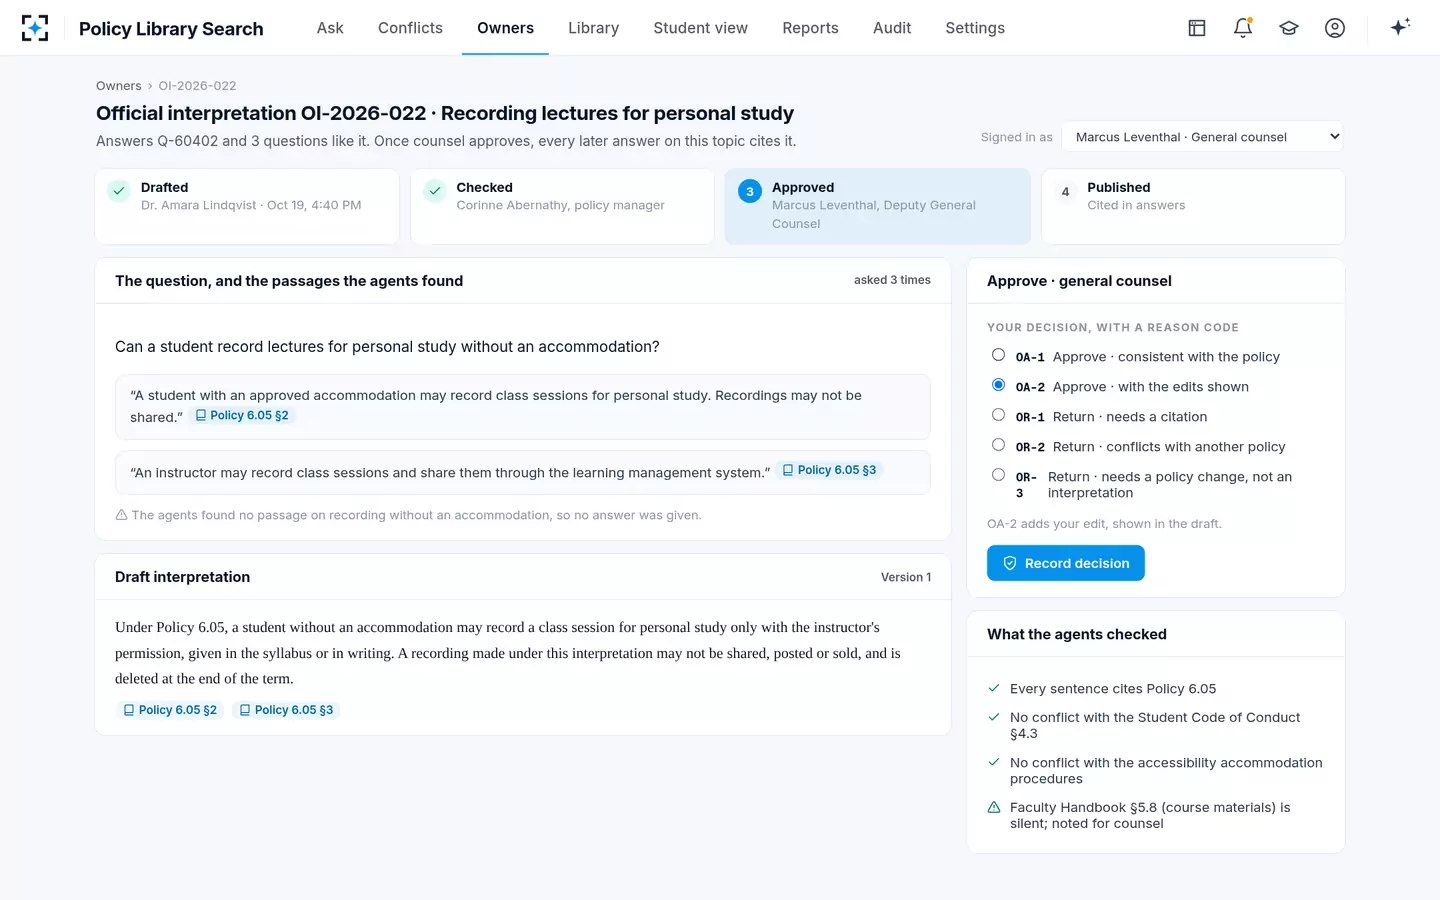This screenshot has height=900, width=1440.
Task: Click the sparkle assistant icon
Action: pos(1400,27)
